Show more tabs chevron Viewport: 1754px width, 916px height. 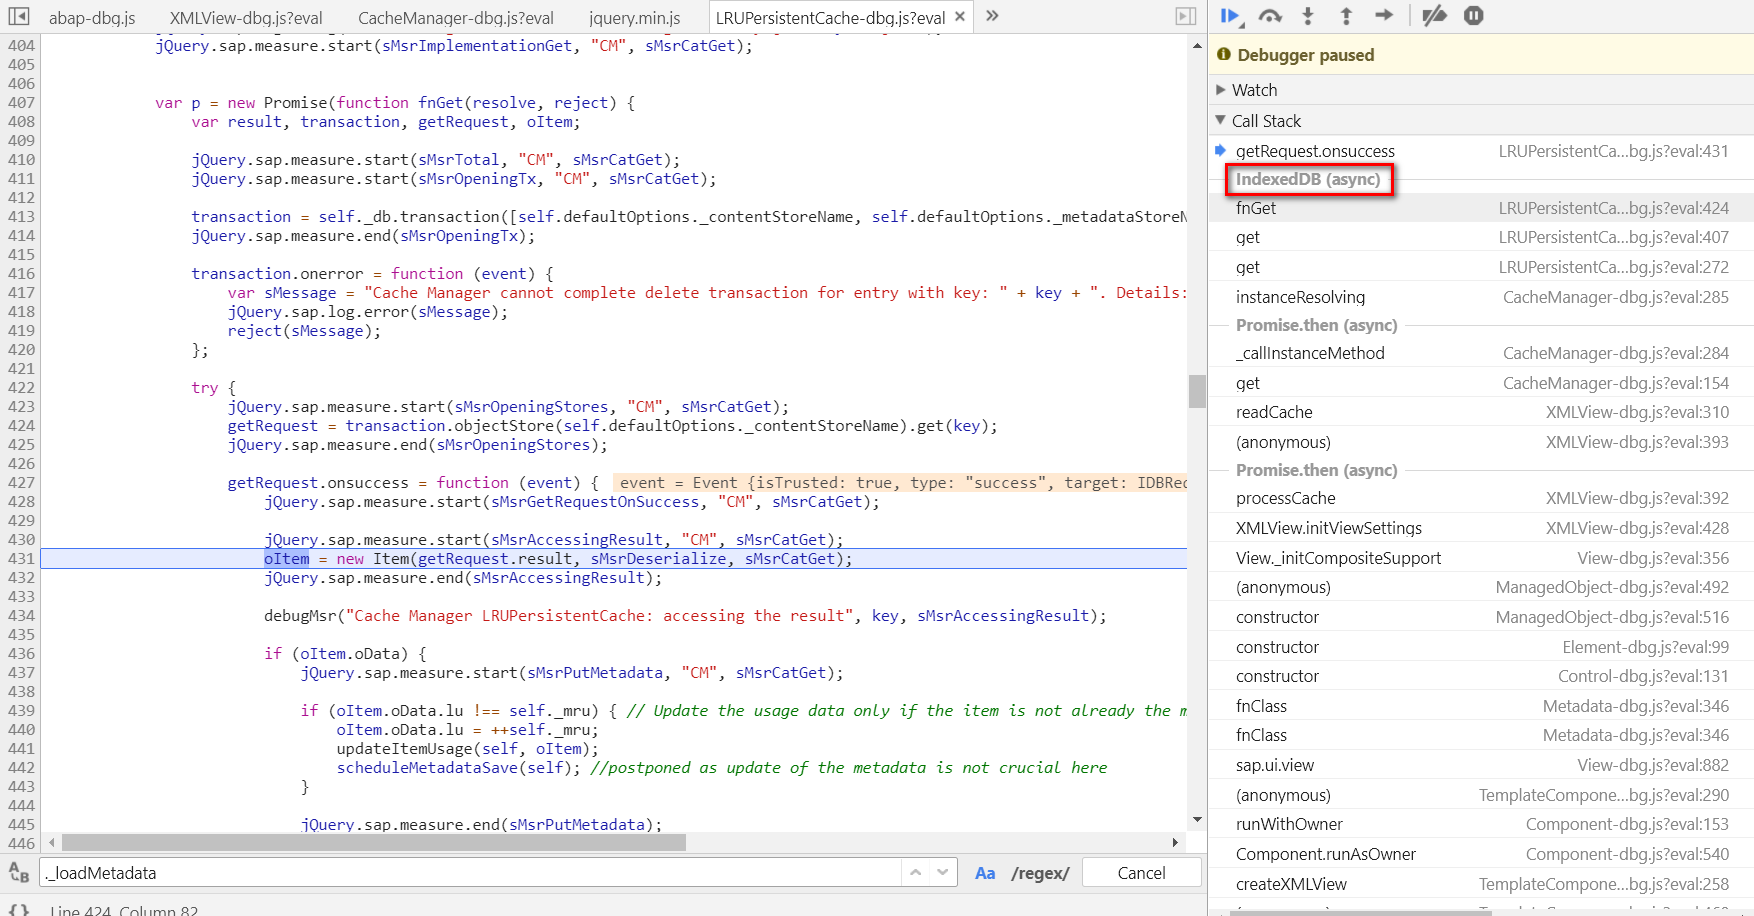(992, 16)
